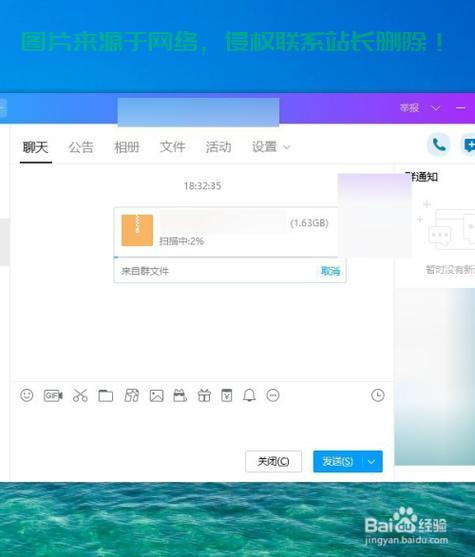Activate the scissors screenshot tool

click(x=80, y=395)
